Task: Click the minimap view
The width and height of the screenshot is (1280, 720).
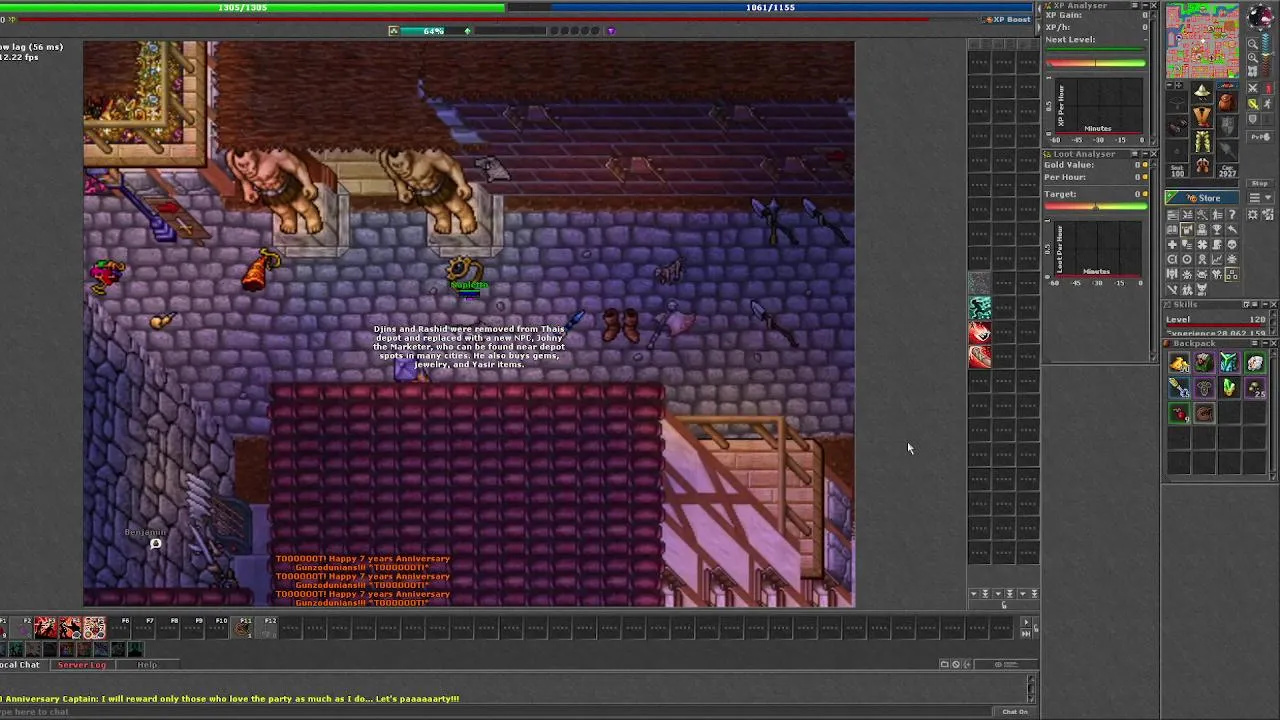Action: tap(1202, 40)
